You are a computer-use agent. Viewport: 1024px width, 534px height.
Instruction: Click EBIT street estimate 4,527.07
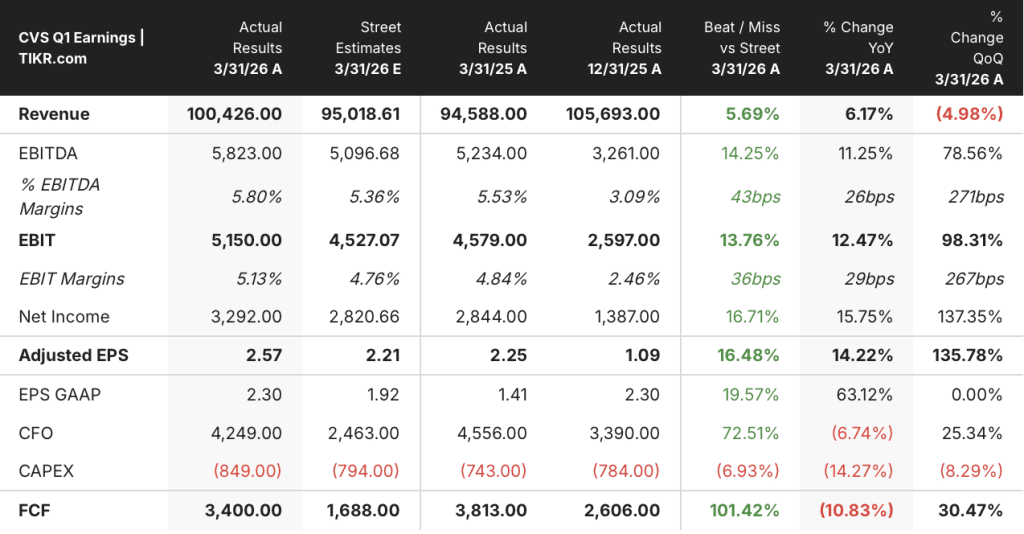364,240
